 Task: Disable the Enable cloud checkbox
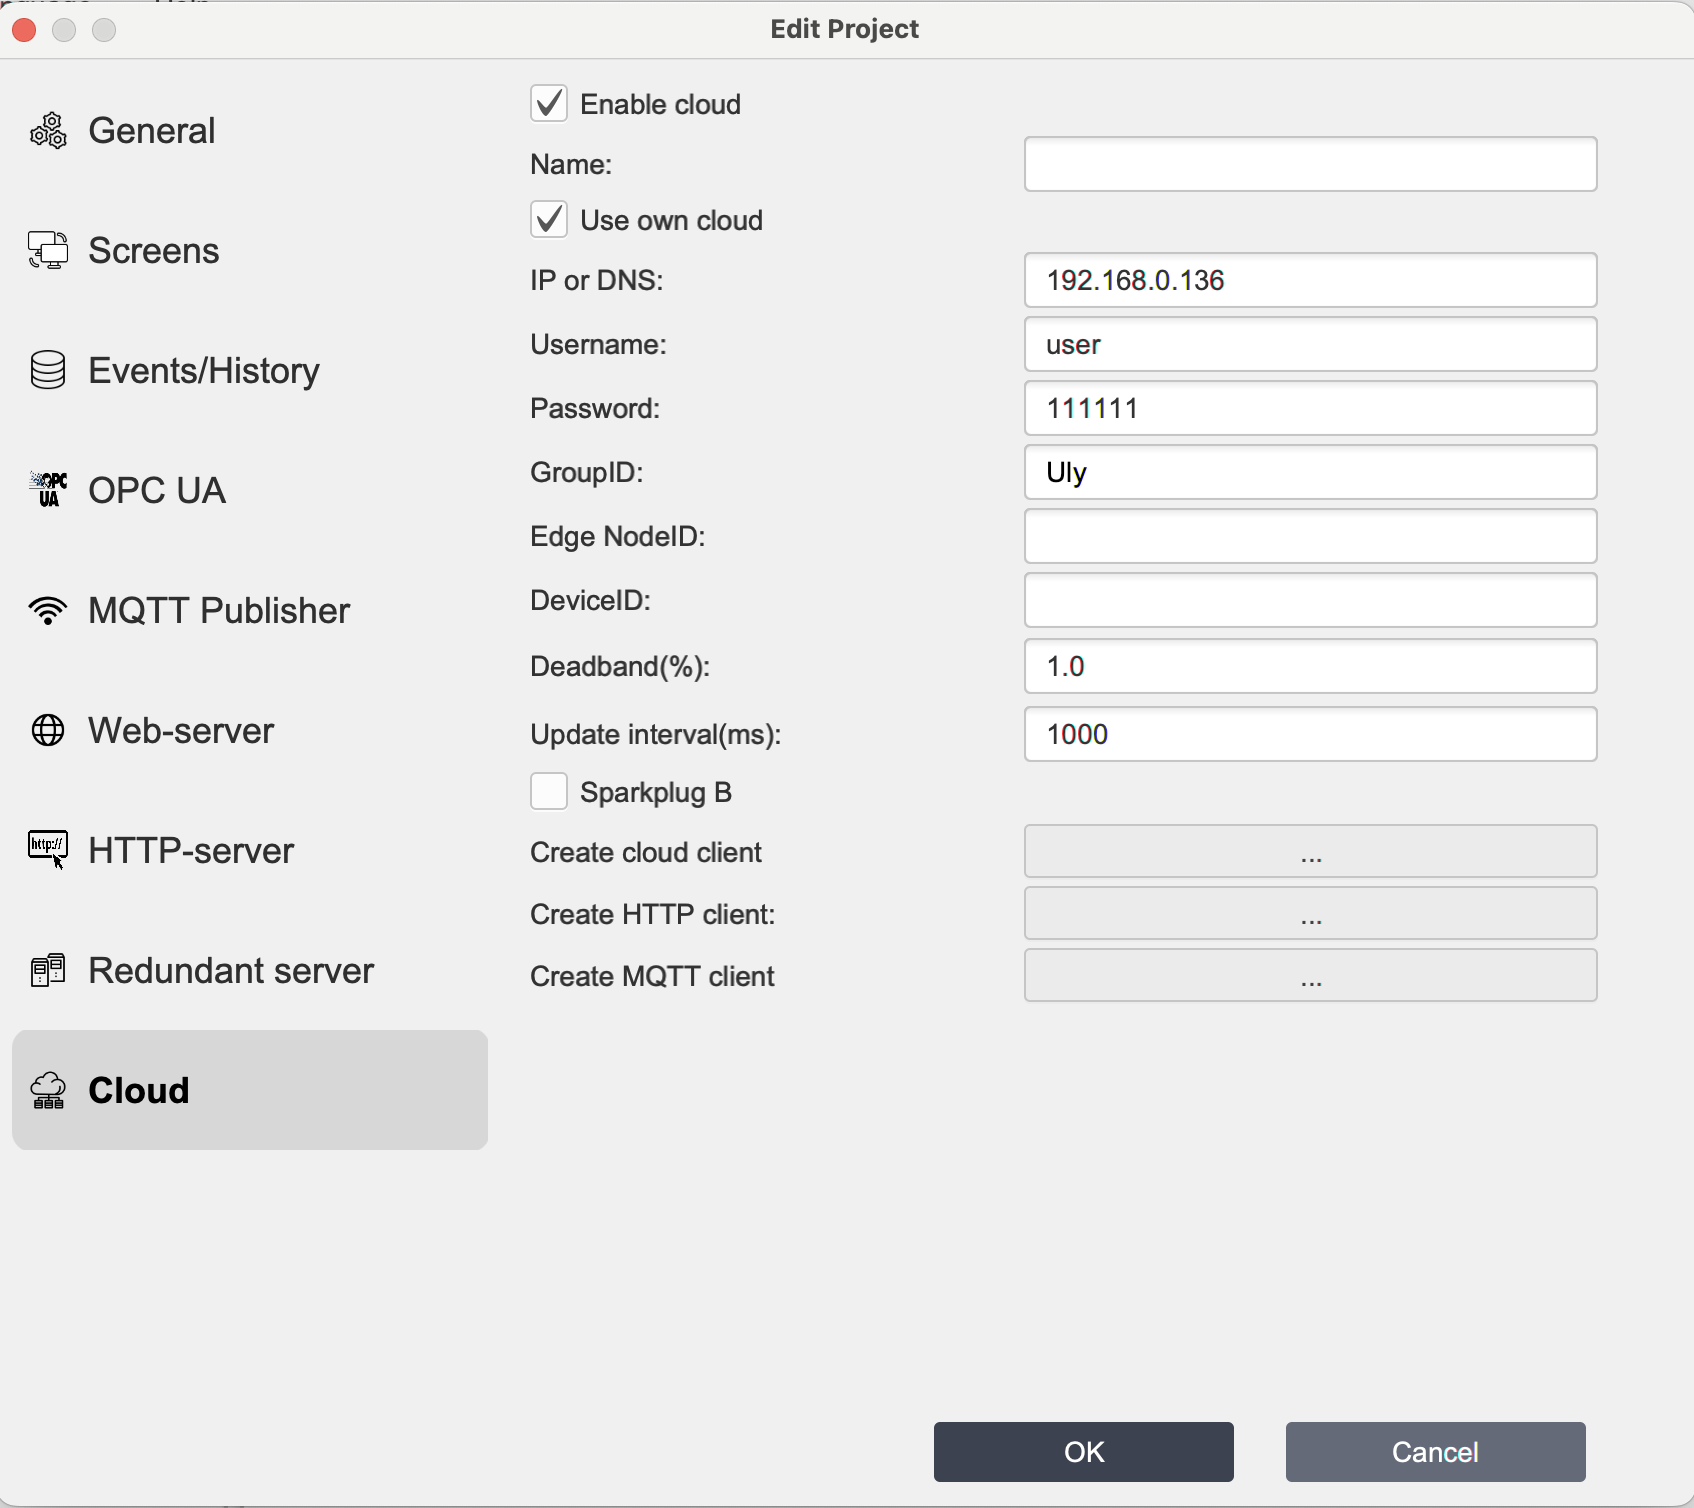click(549, 104)
